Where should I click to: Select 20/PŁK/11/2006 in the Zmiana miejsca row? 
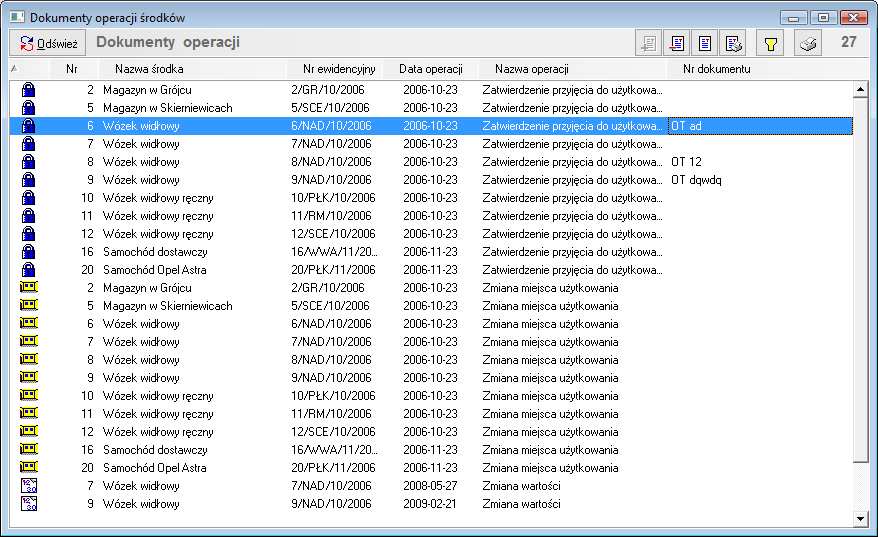pos(333,467)
